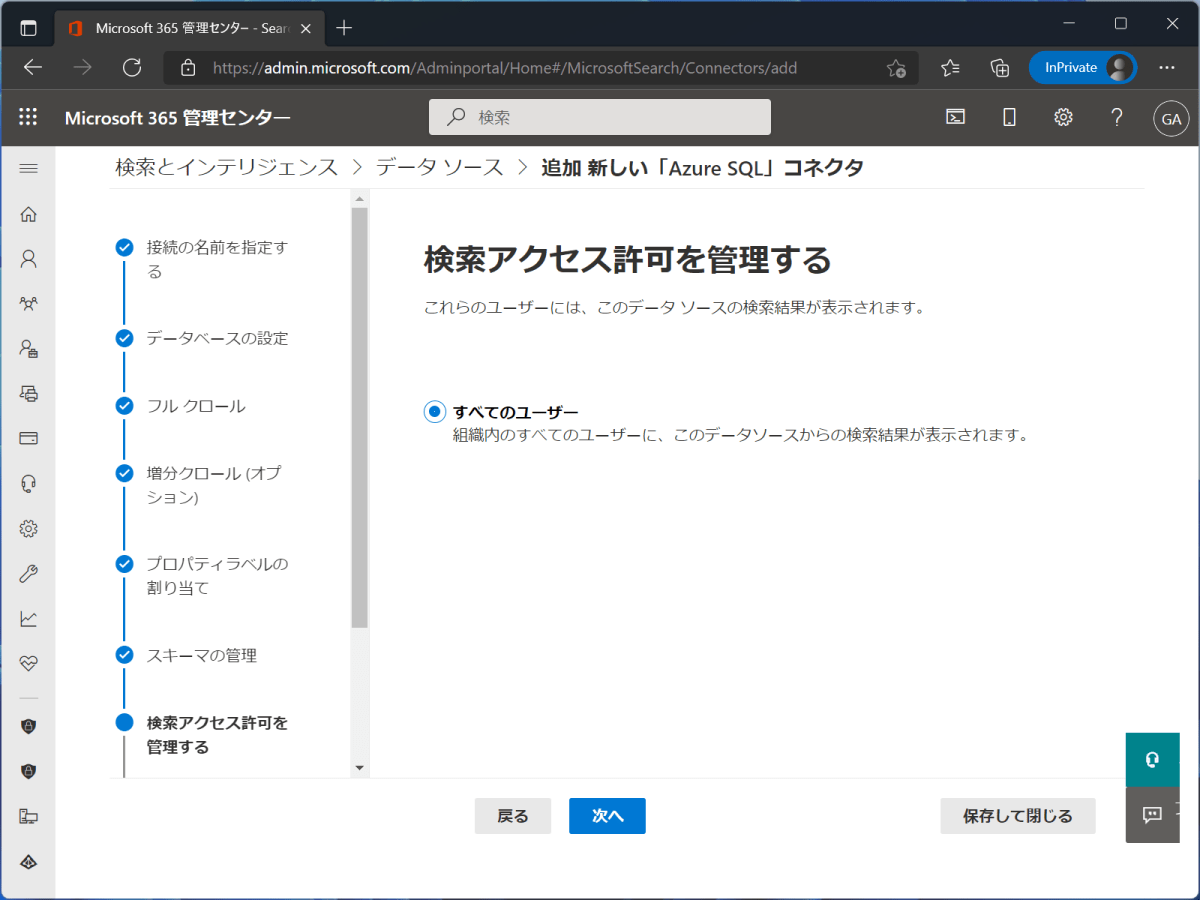Close the Microsoft 365 管理センター tab

click(x=307, y=28)
